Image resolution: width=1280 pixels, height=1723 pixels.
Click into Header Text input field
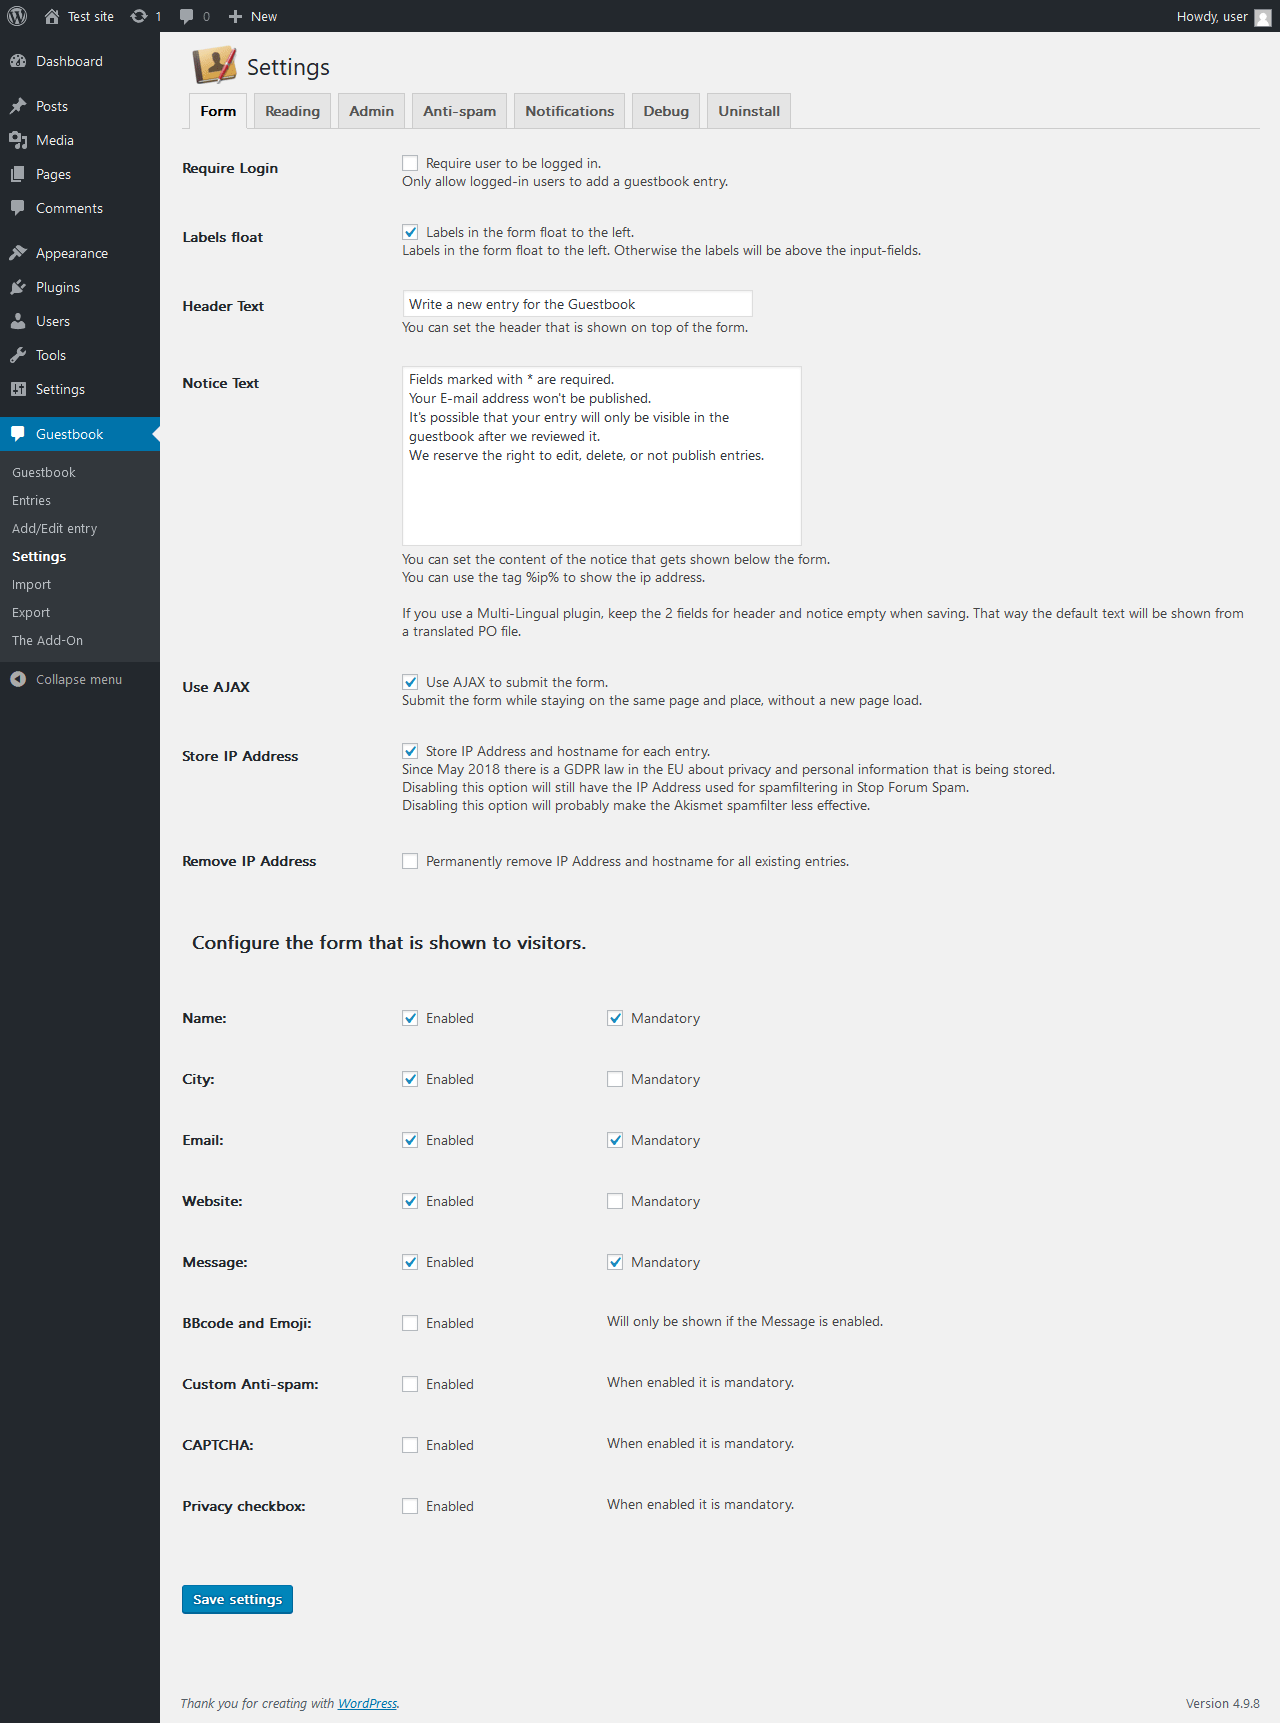577,304
